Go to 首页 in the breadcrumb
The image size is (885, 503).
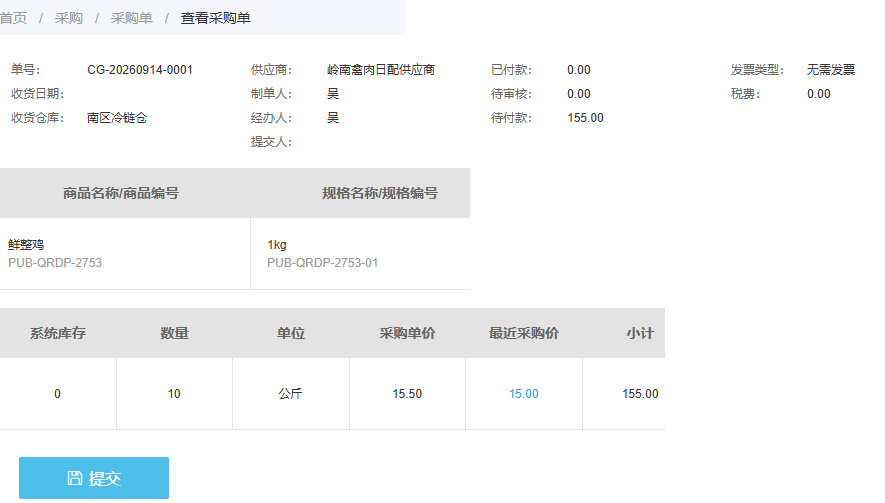[x=13, y=18]
